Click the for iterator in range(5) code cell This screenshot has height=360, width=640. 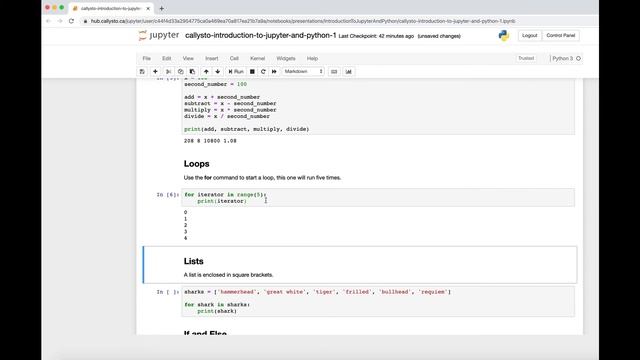pyautogui.click(x=378, y=198)
